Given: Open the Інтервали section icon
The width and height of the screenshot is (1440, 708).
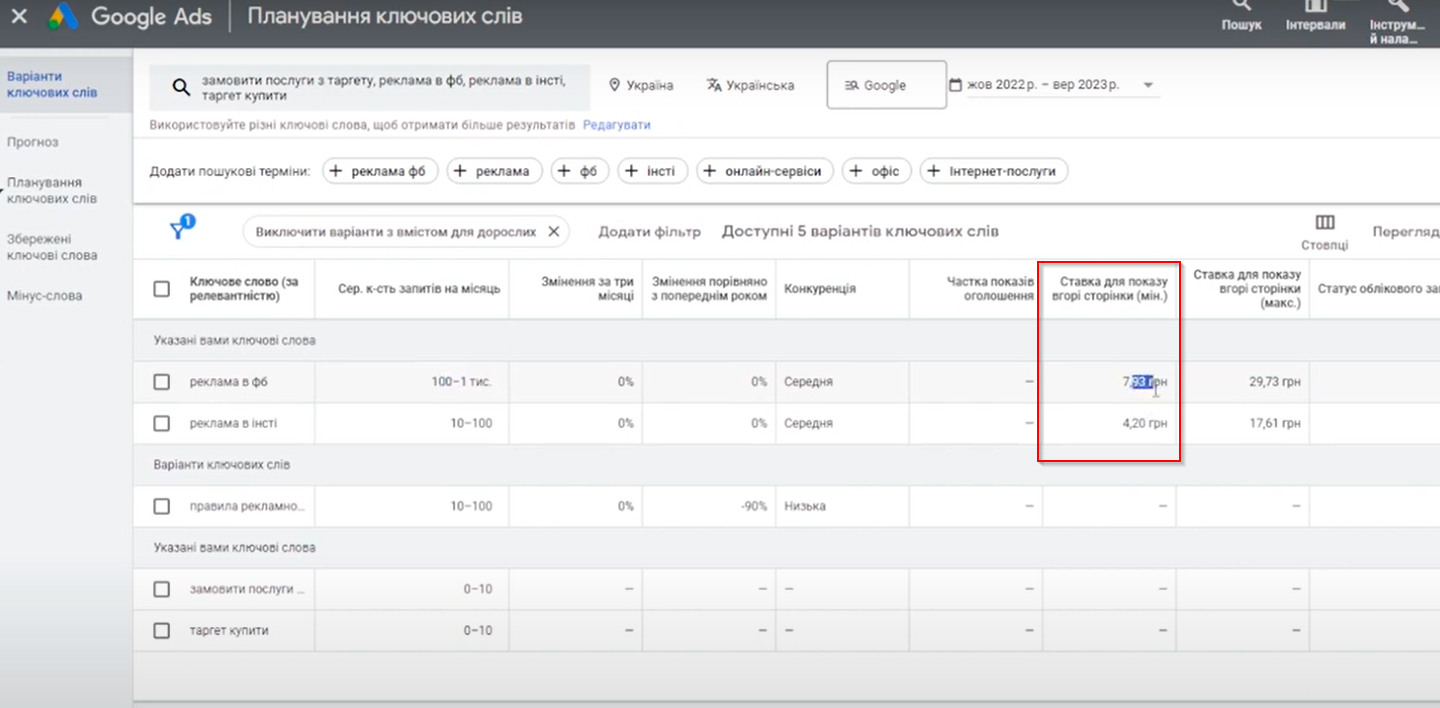Looking at the screenshot, I should point(1315,16).
